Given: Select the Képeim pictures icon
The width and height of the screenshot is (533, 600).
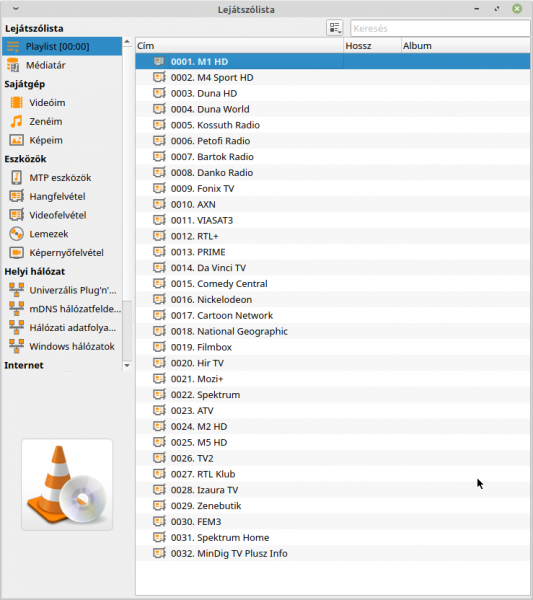Looking at the screenshot, I should pos(16,140).
